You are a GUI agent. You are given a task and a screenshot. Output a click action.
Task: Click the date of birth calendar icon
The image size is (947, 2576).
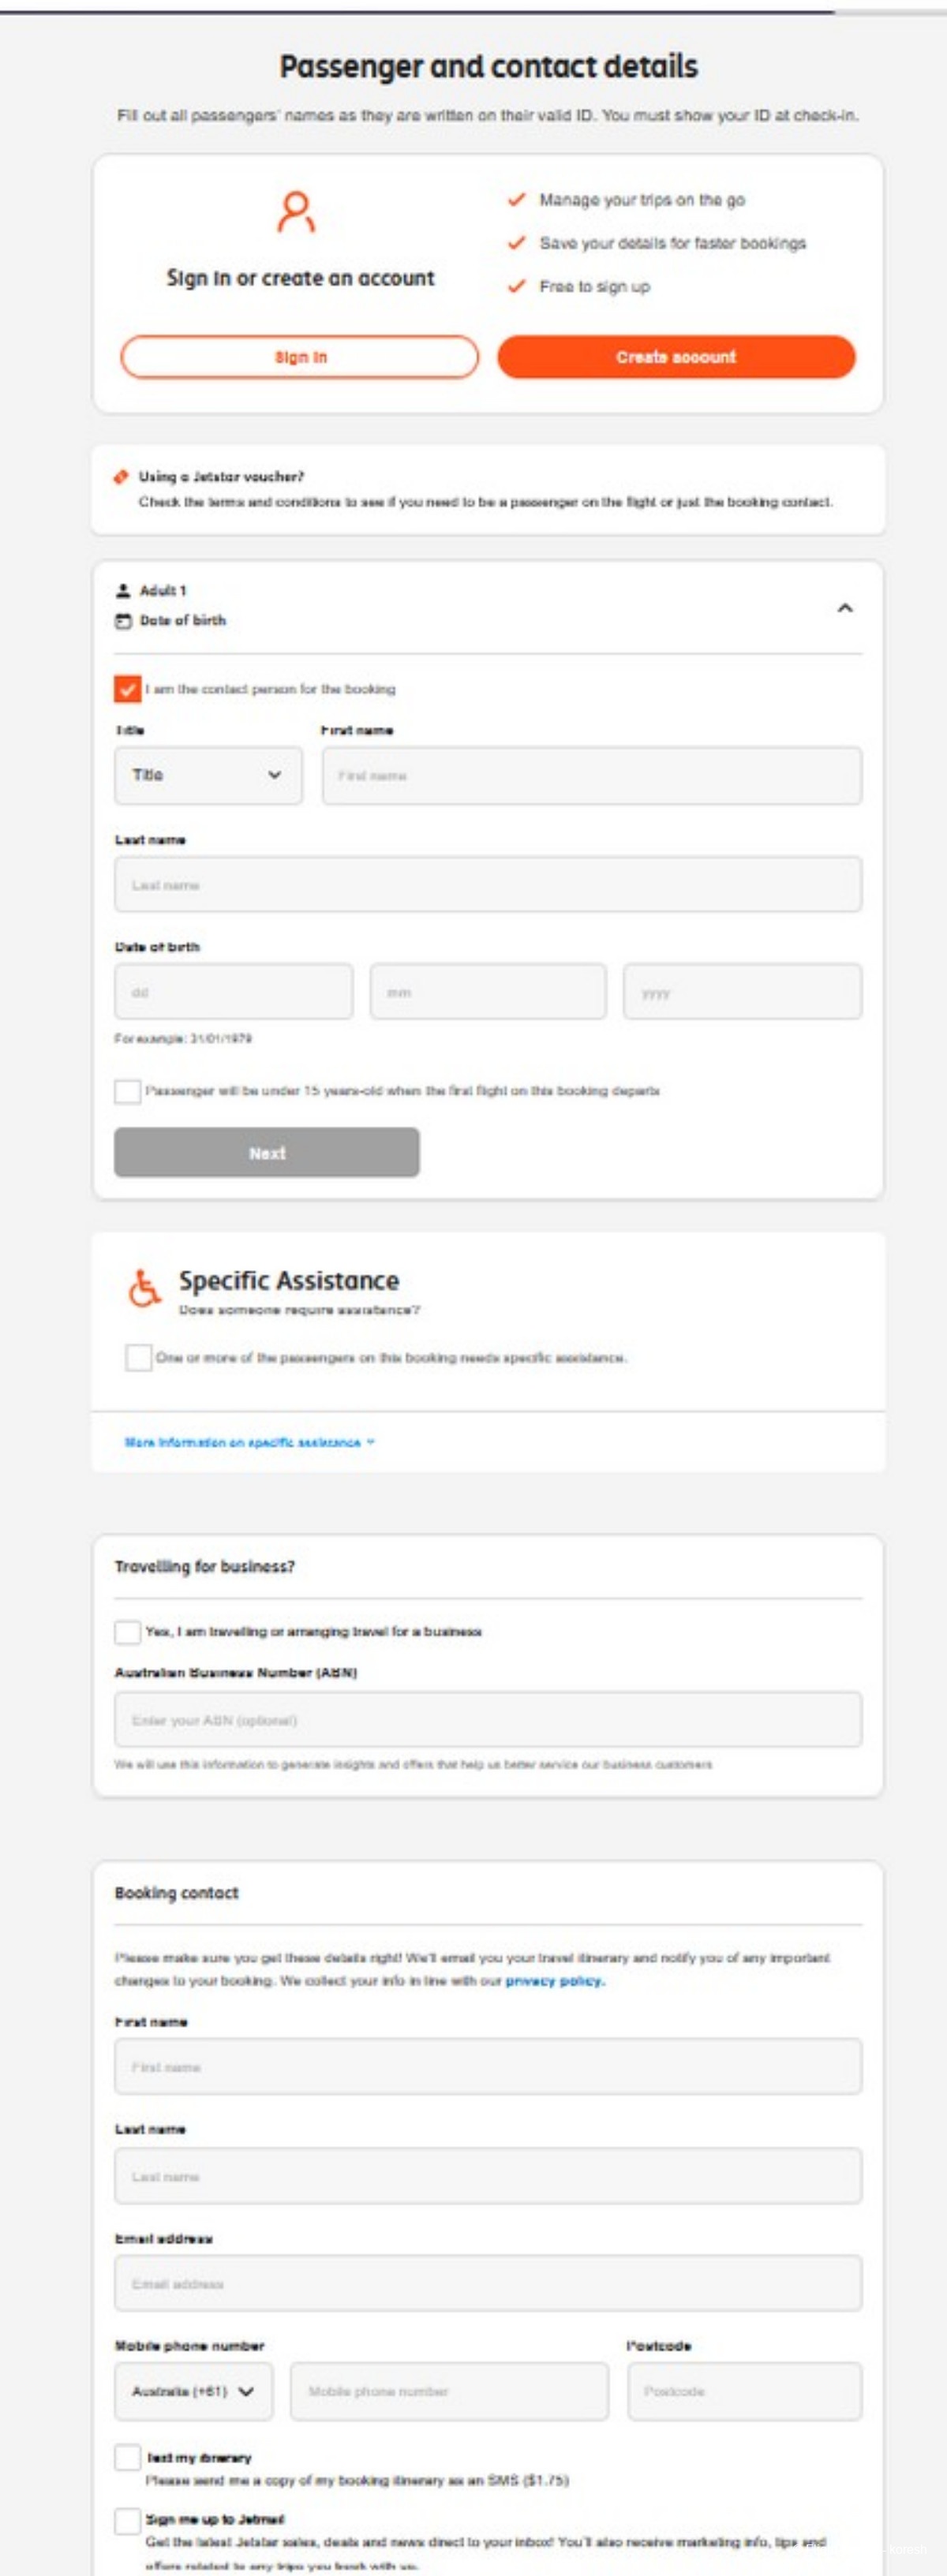pos(123,621)
